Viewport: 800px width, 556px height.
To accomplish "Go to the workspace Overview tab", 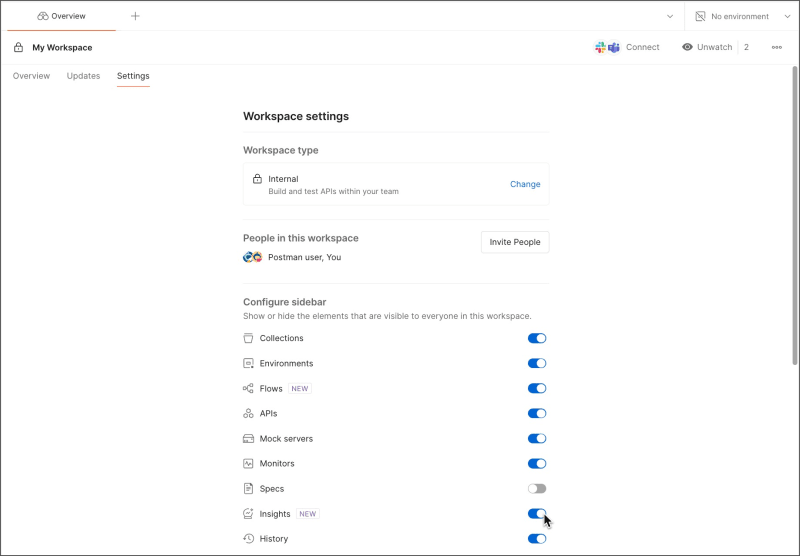I will pyautogui.click(x=31, y=76).
